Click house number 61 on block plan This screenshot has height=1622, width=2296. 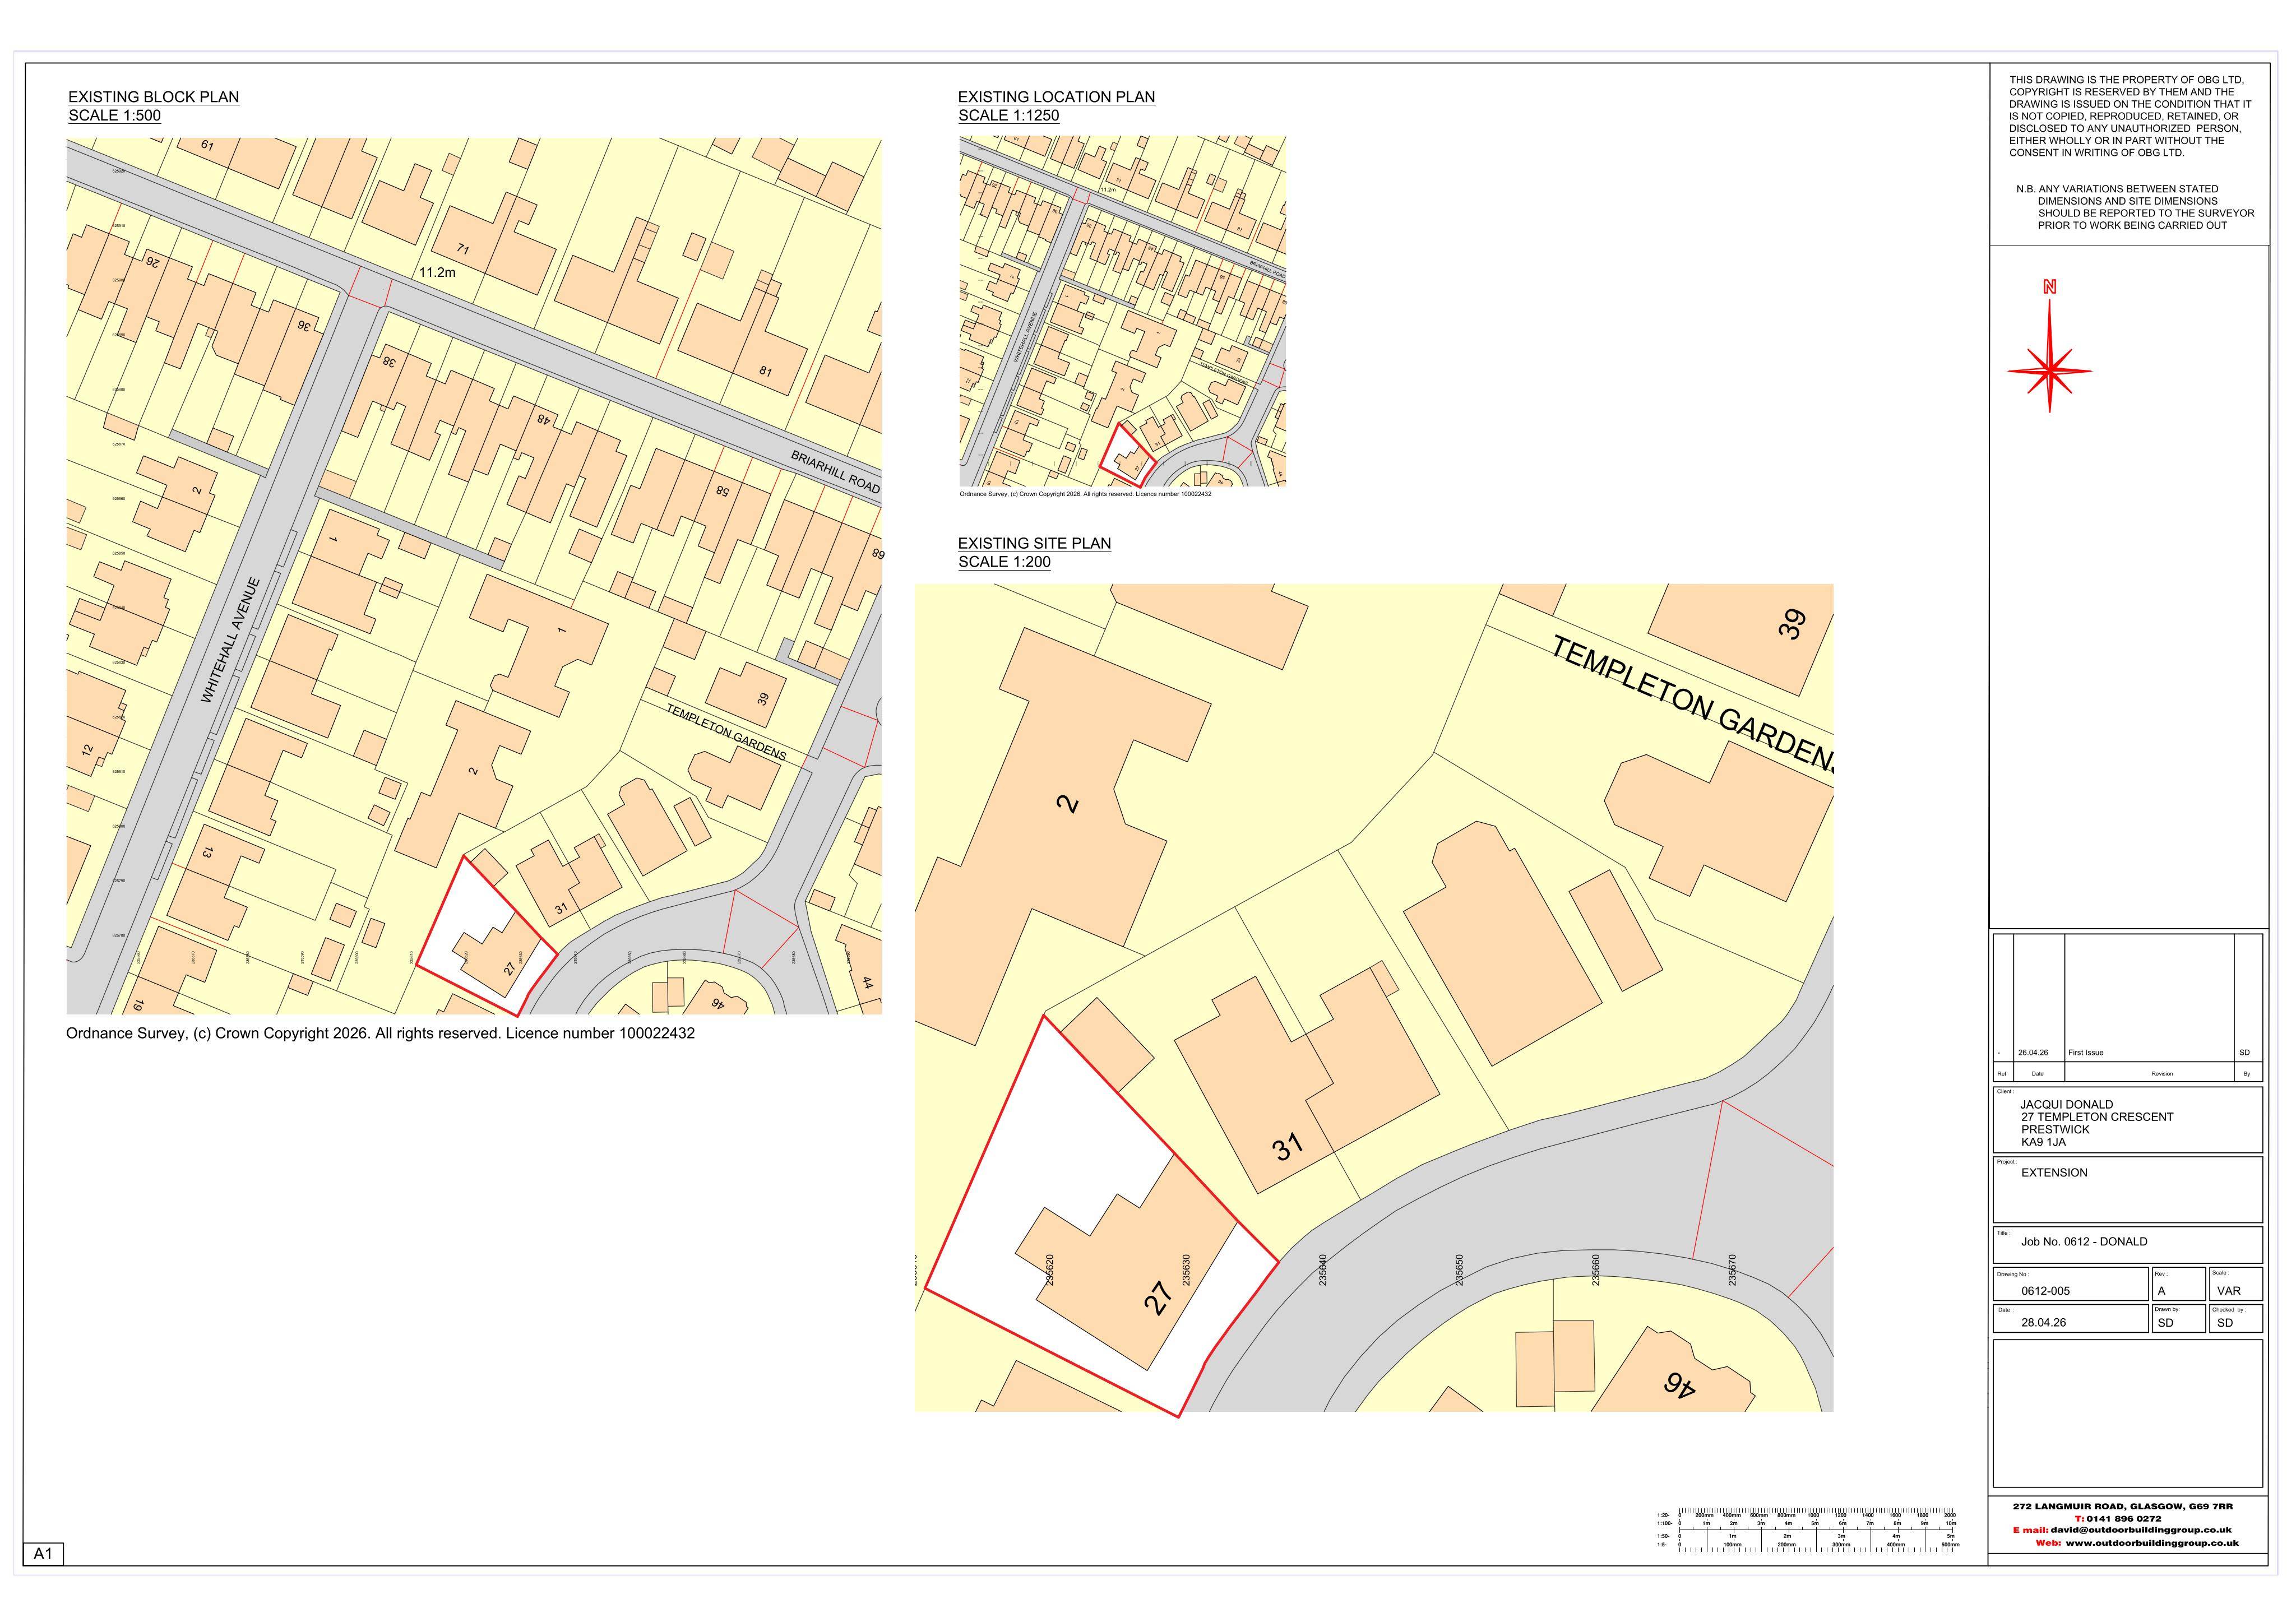point(207,145)
